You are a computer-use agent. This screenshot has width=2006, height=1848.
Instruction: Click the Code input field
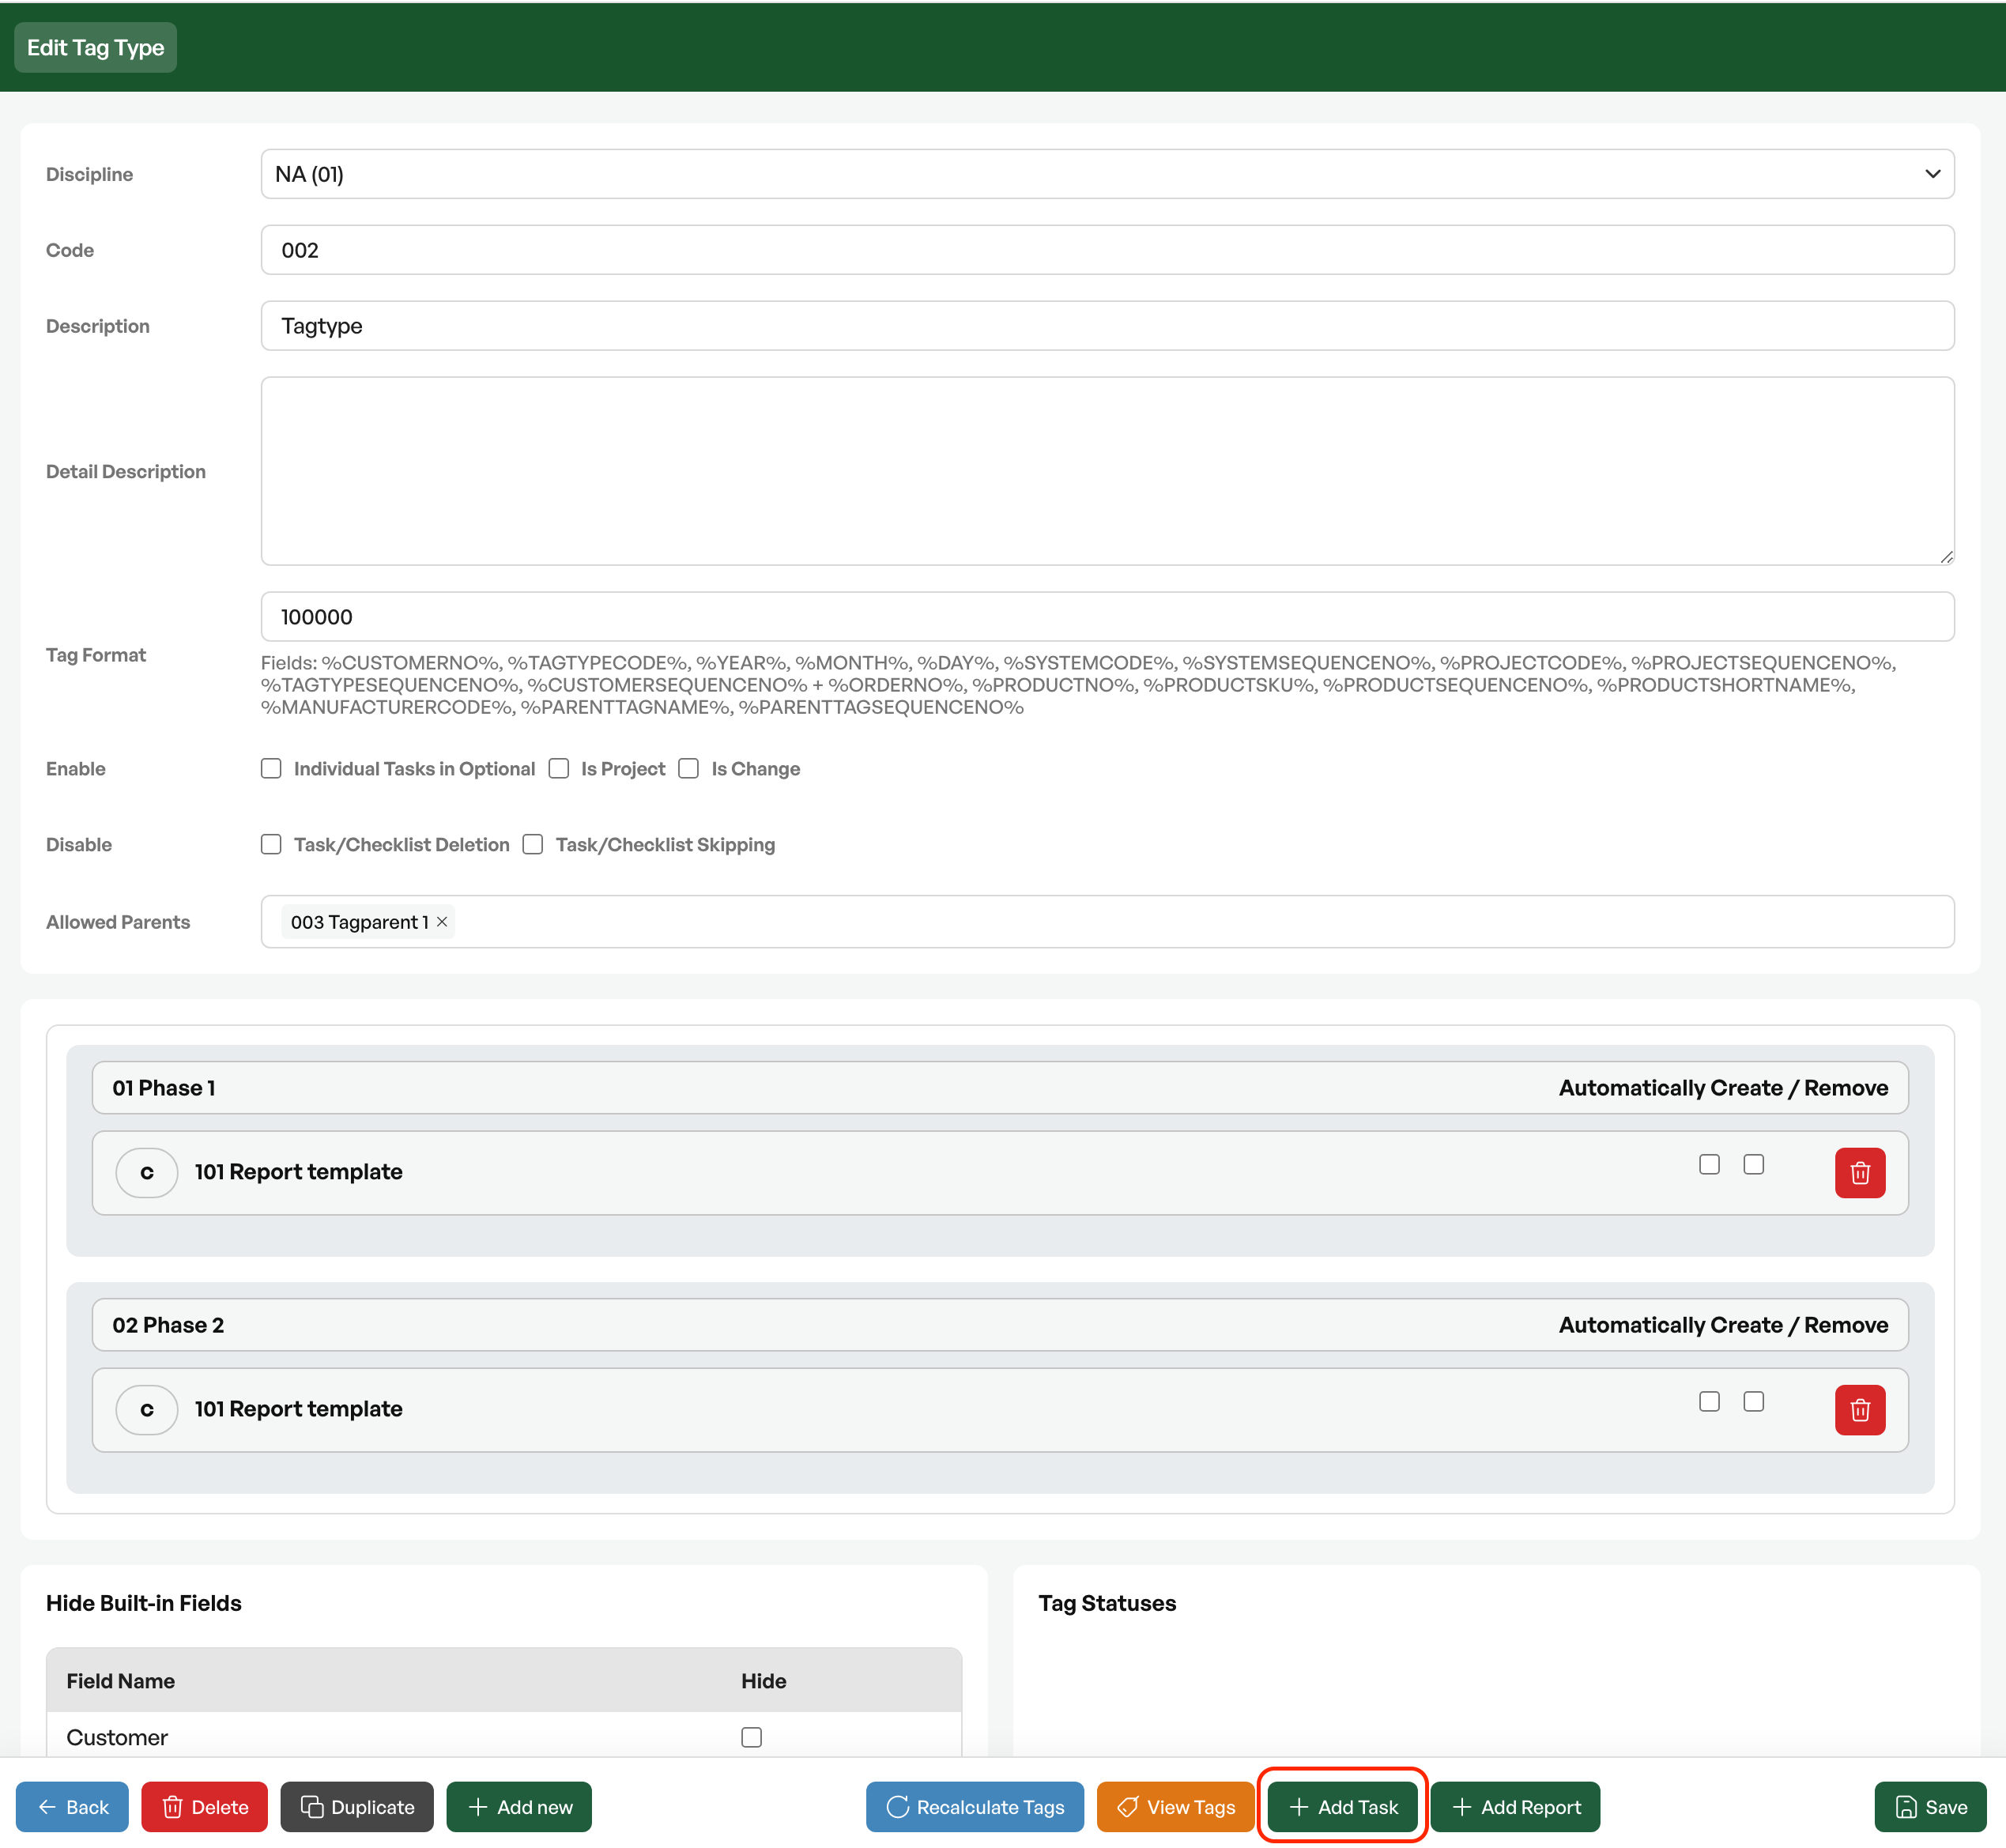point(1107,250)
